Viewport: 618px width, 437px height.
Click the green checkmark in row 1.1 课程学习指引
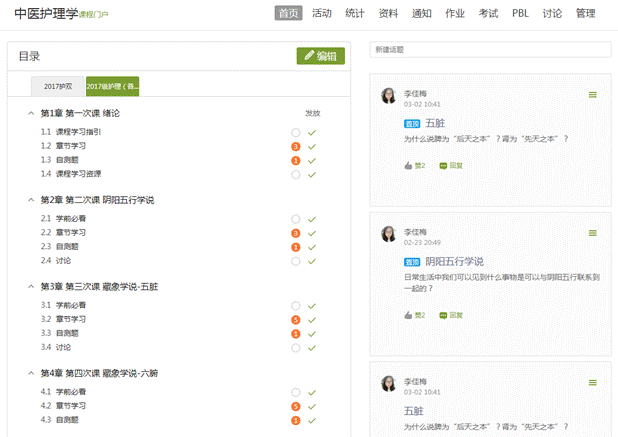312,132
